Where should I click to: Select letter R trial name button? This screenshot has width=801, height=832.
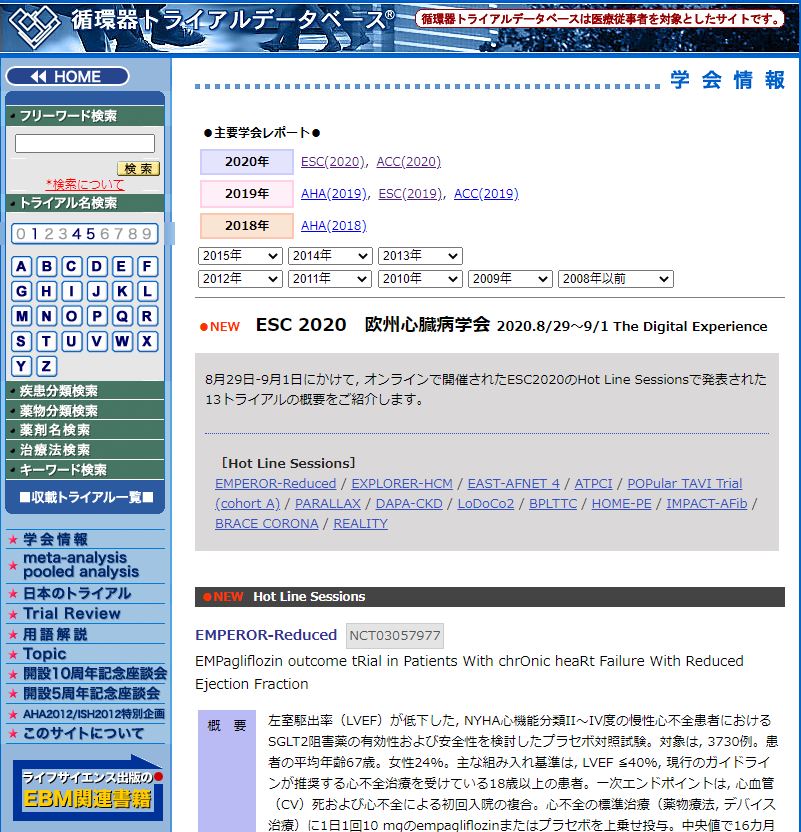coord(147,316)
